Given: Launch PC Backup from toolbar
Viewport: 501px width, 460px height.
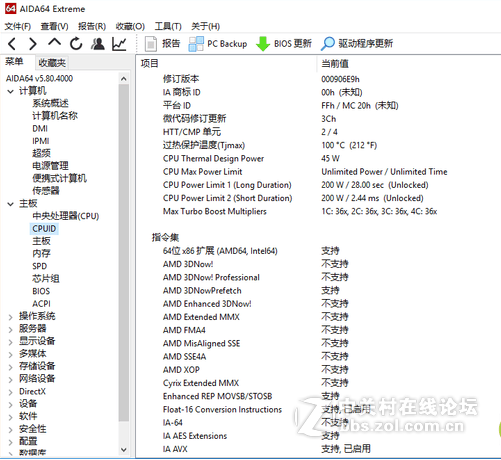Looking at the screenshot, I should (218, 44).
